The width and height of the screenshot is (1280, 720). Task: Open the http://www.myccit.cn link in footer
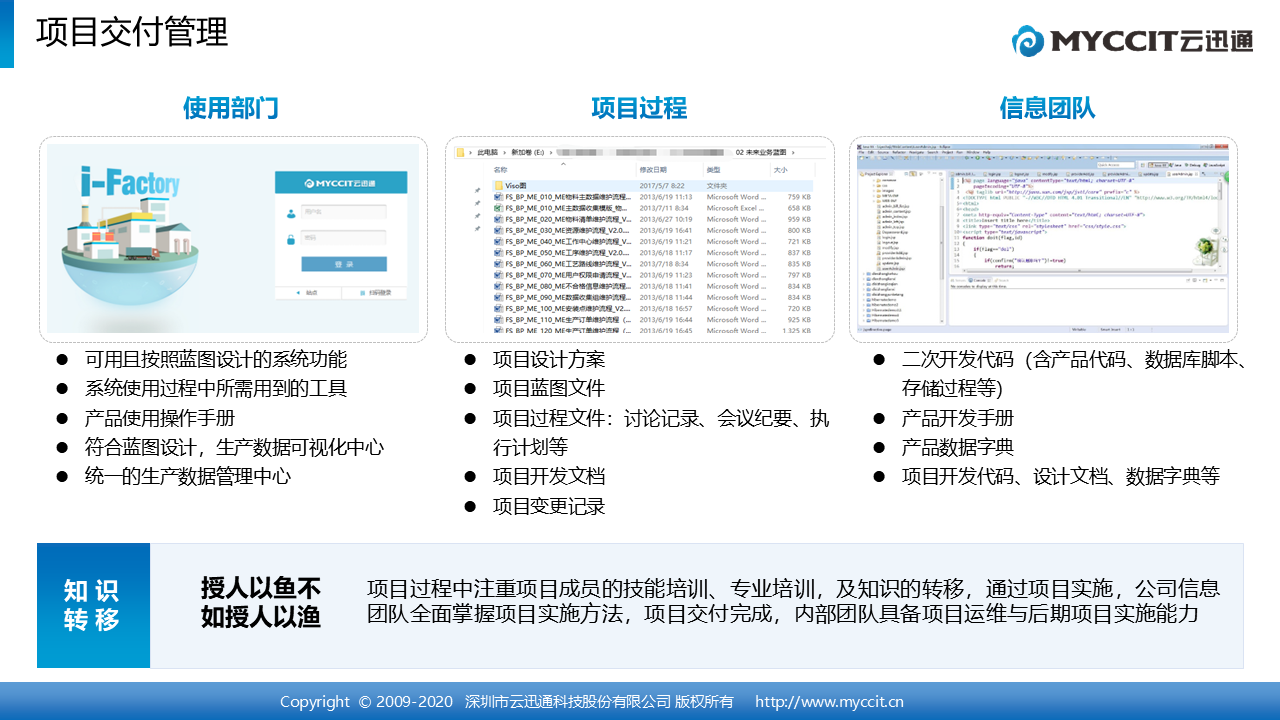pyautogui.click(x=829, y=702)
